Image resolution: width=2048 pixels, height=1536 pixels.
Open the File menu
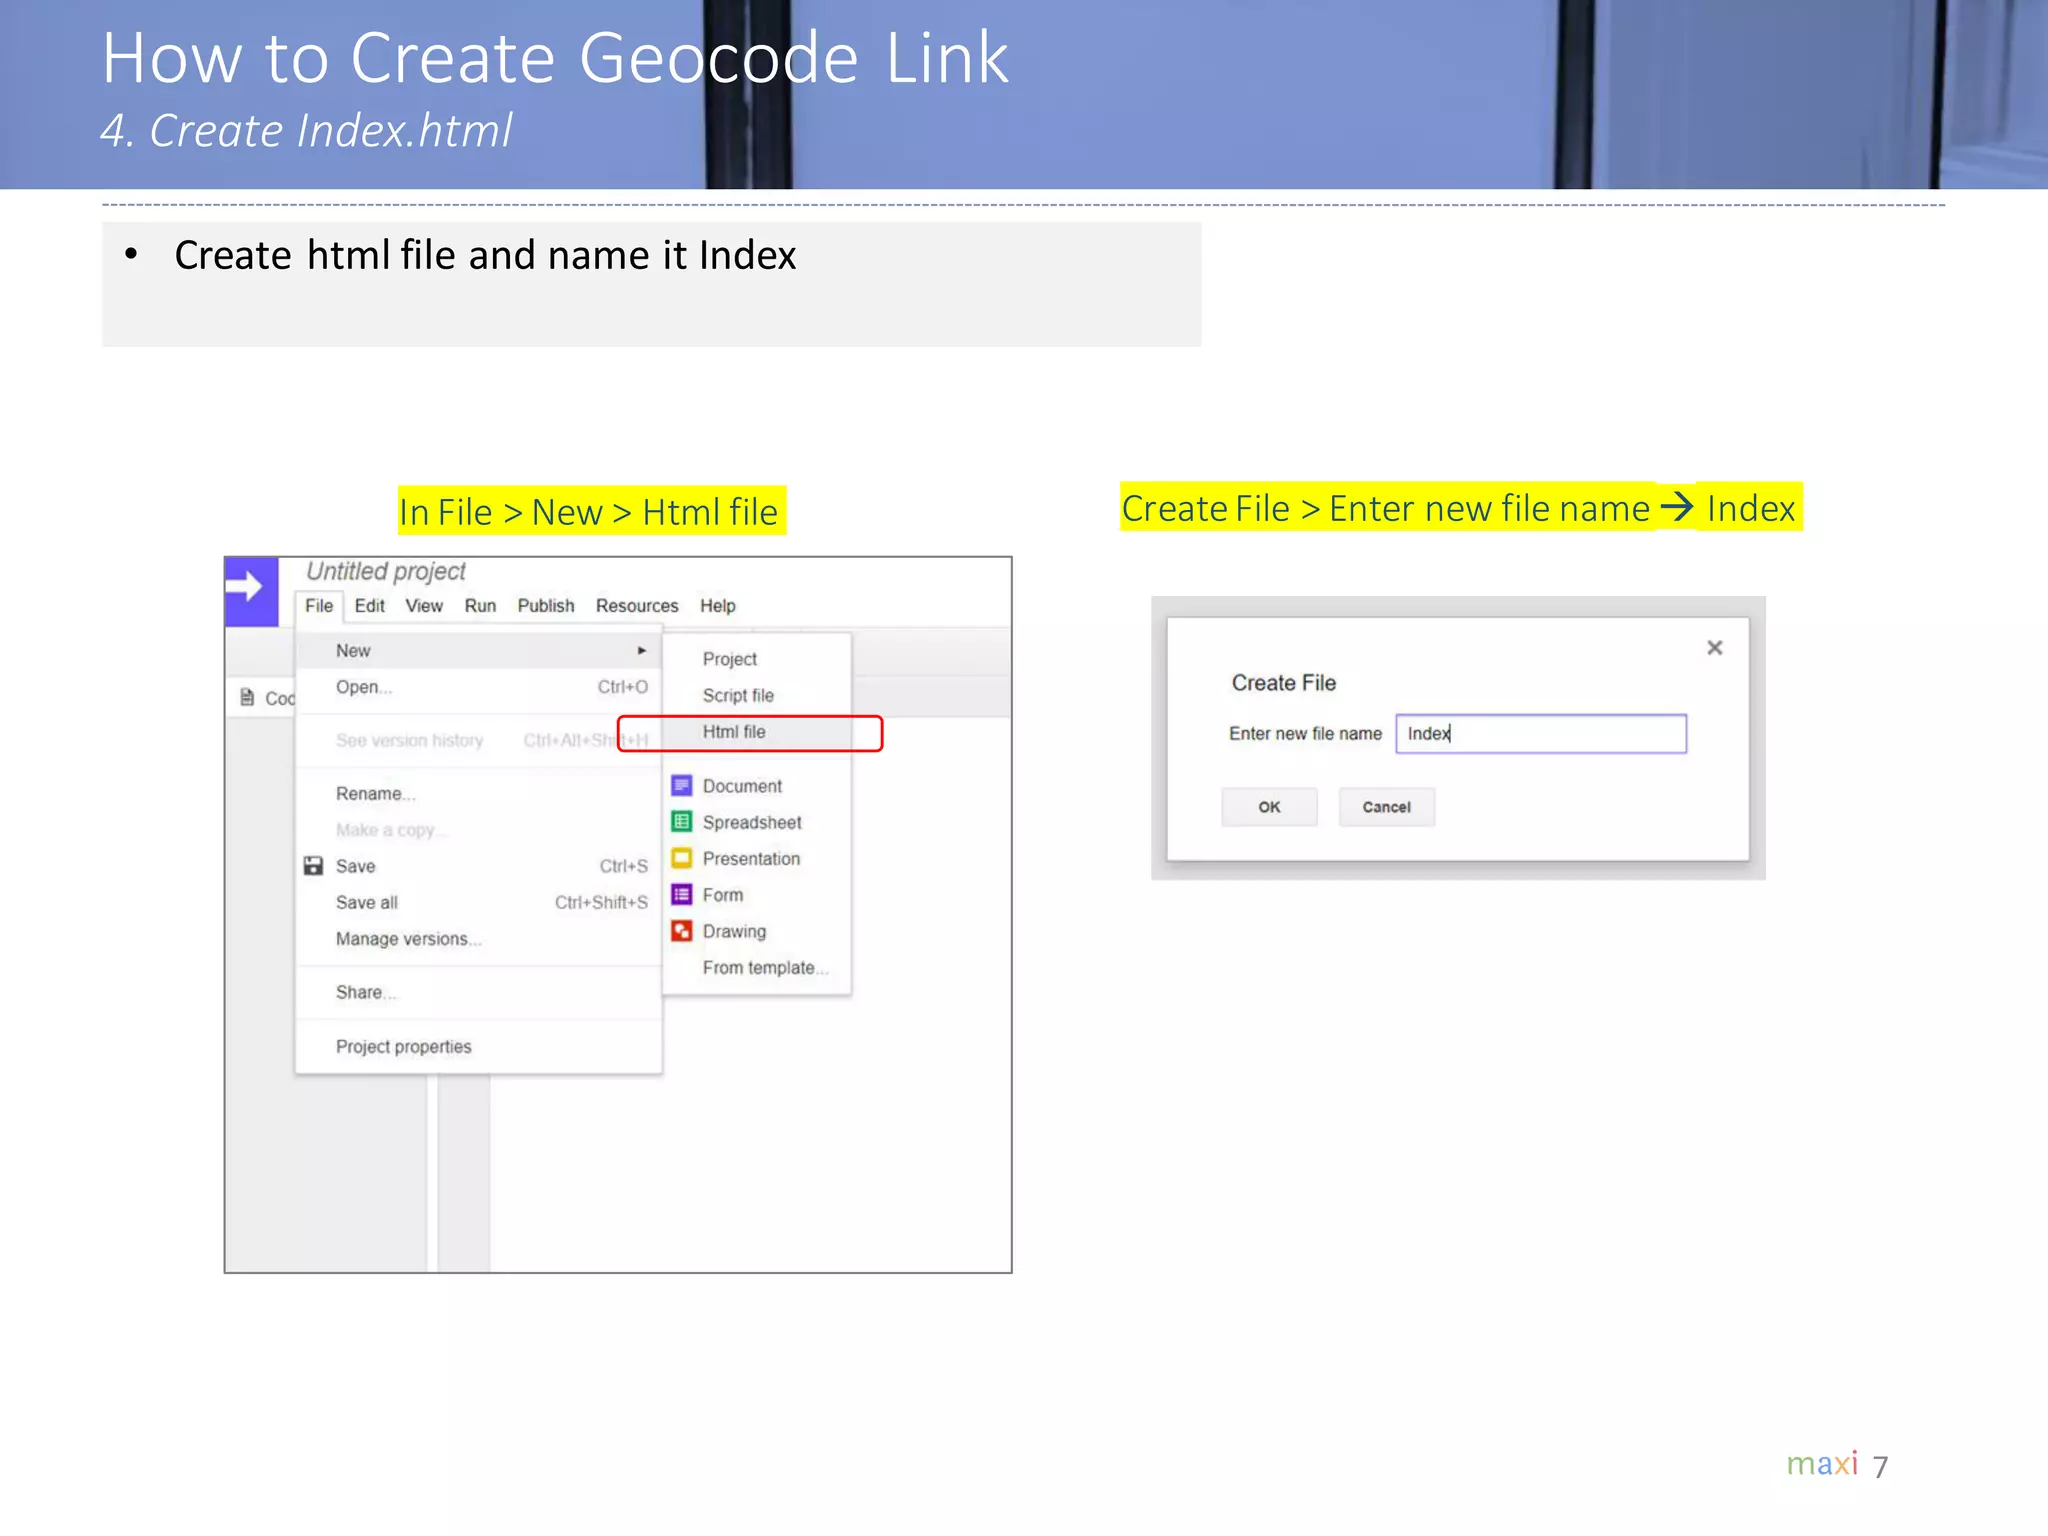[x=319, y=606]
